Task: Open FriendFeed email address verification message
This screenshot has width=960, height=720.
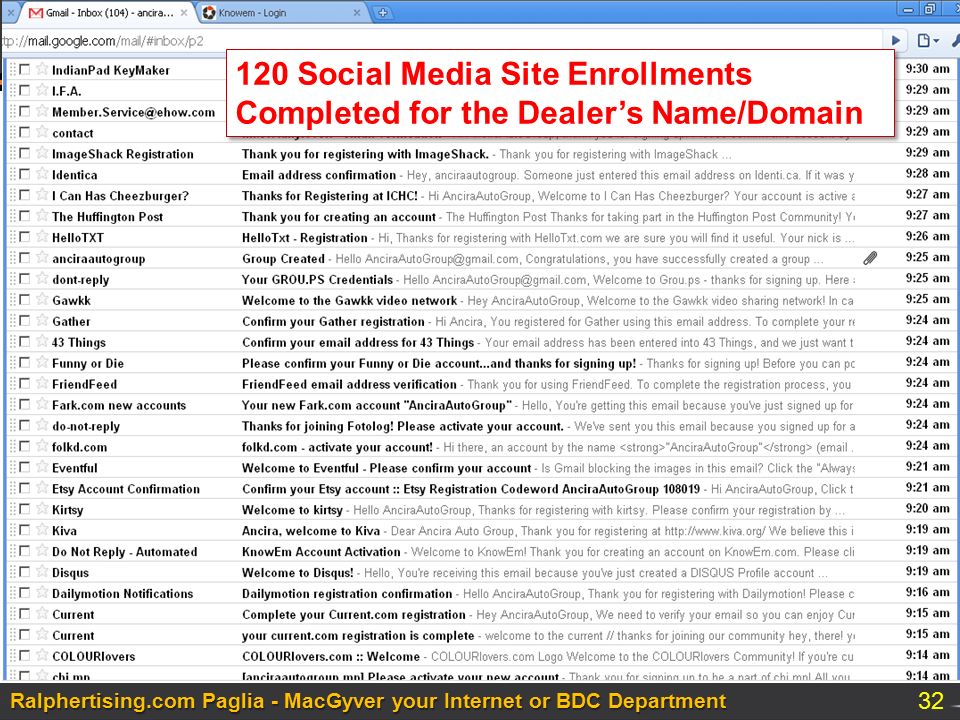Action: tap(349, 384)
